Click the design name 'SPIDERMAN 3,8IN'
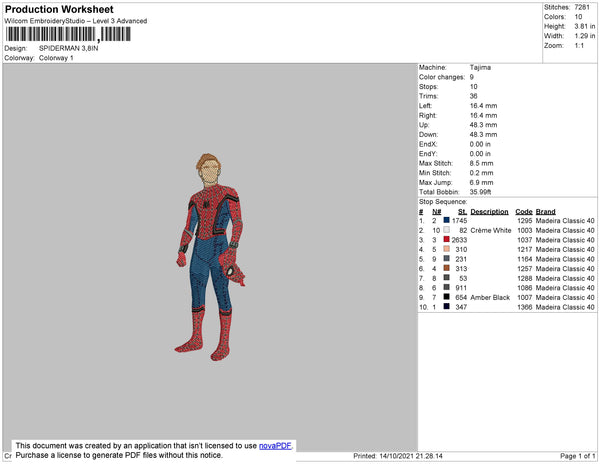The height and width of the screenshot is (464, 600). click(x=68, y=48)
